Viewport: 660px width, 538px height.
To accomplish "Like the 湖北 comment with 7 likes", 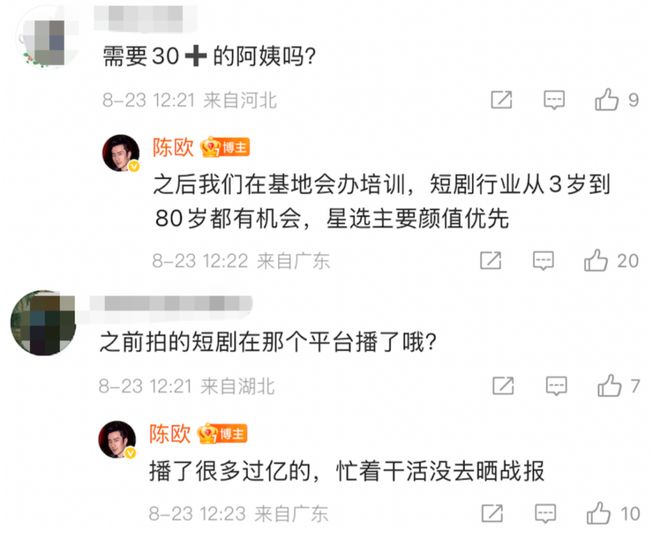I will (x=606, y=385).
